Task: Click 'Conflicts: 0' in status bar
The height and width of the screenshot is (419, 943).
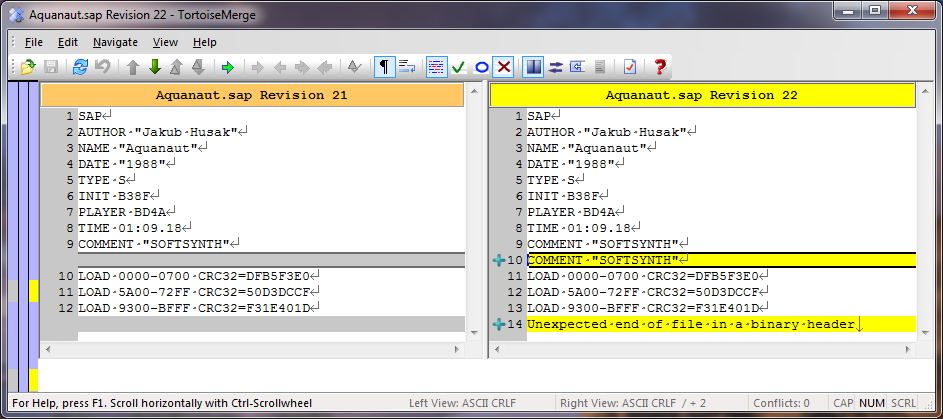Action: click(x=781, y=403)
